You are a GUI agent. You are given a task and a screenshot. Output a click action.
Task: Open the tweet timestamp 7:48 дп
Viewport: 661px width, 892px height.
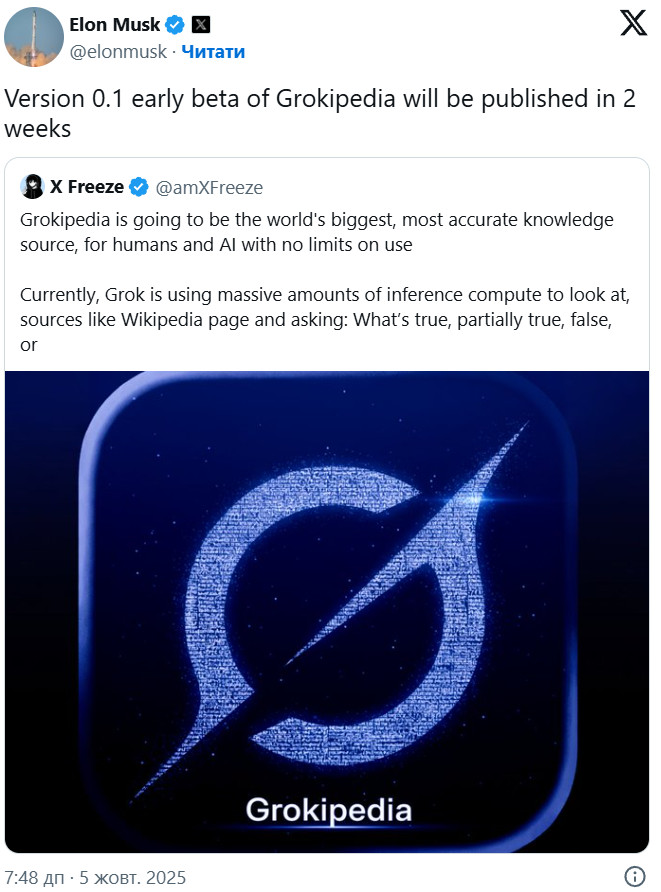(35, 878)
